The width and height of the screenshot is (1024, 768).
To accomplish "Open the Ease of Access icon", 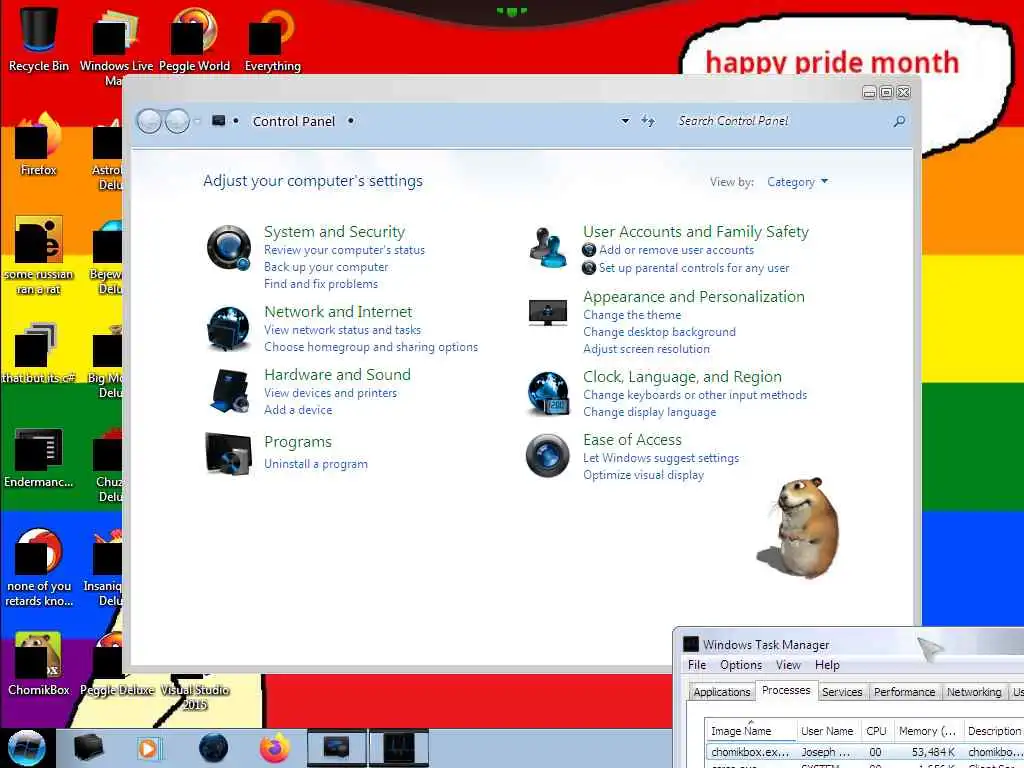I will point(548,456).
